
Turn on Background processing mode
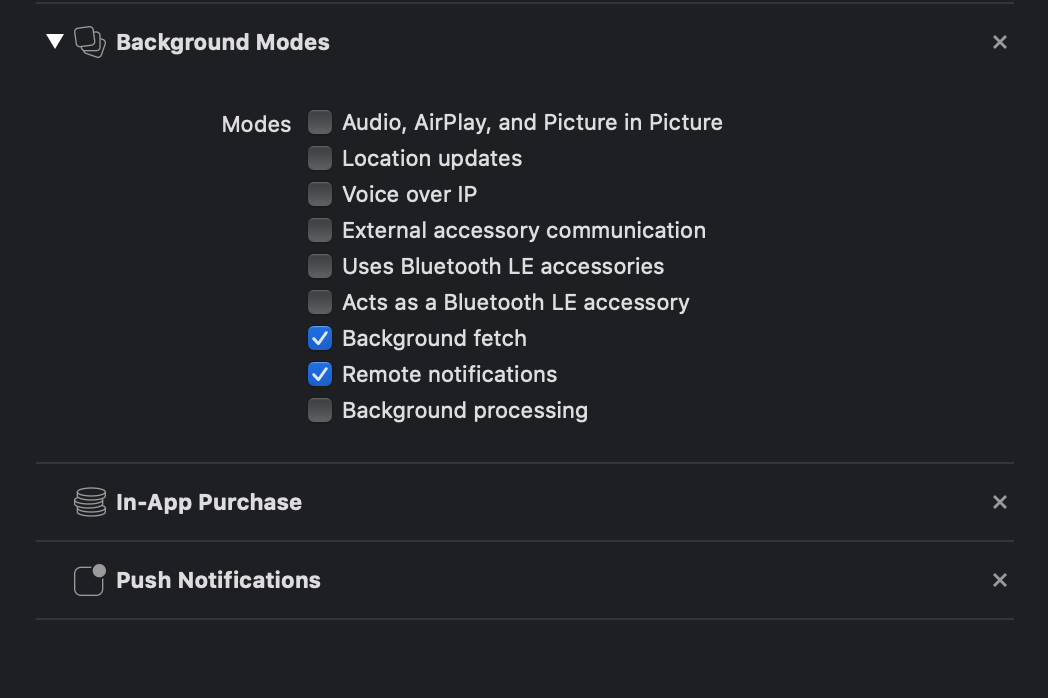320,410
